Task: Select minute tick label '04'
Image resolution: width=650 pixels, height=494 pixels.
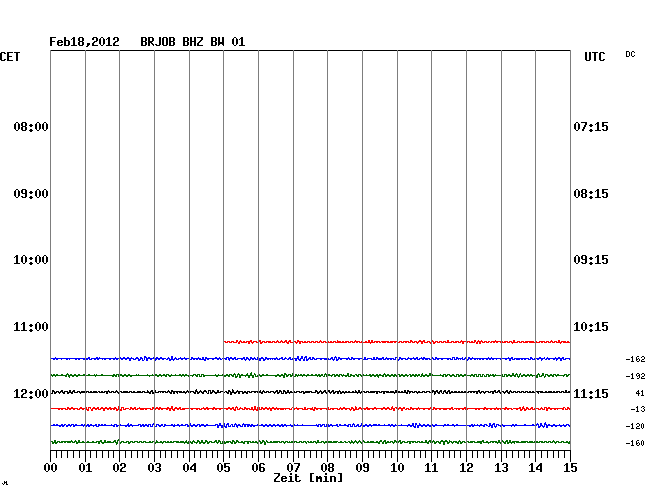Action: coord(189,468)
